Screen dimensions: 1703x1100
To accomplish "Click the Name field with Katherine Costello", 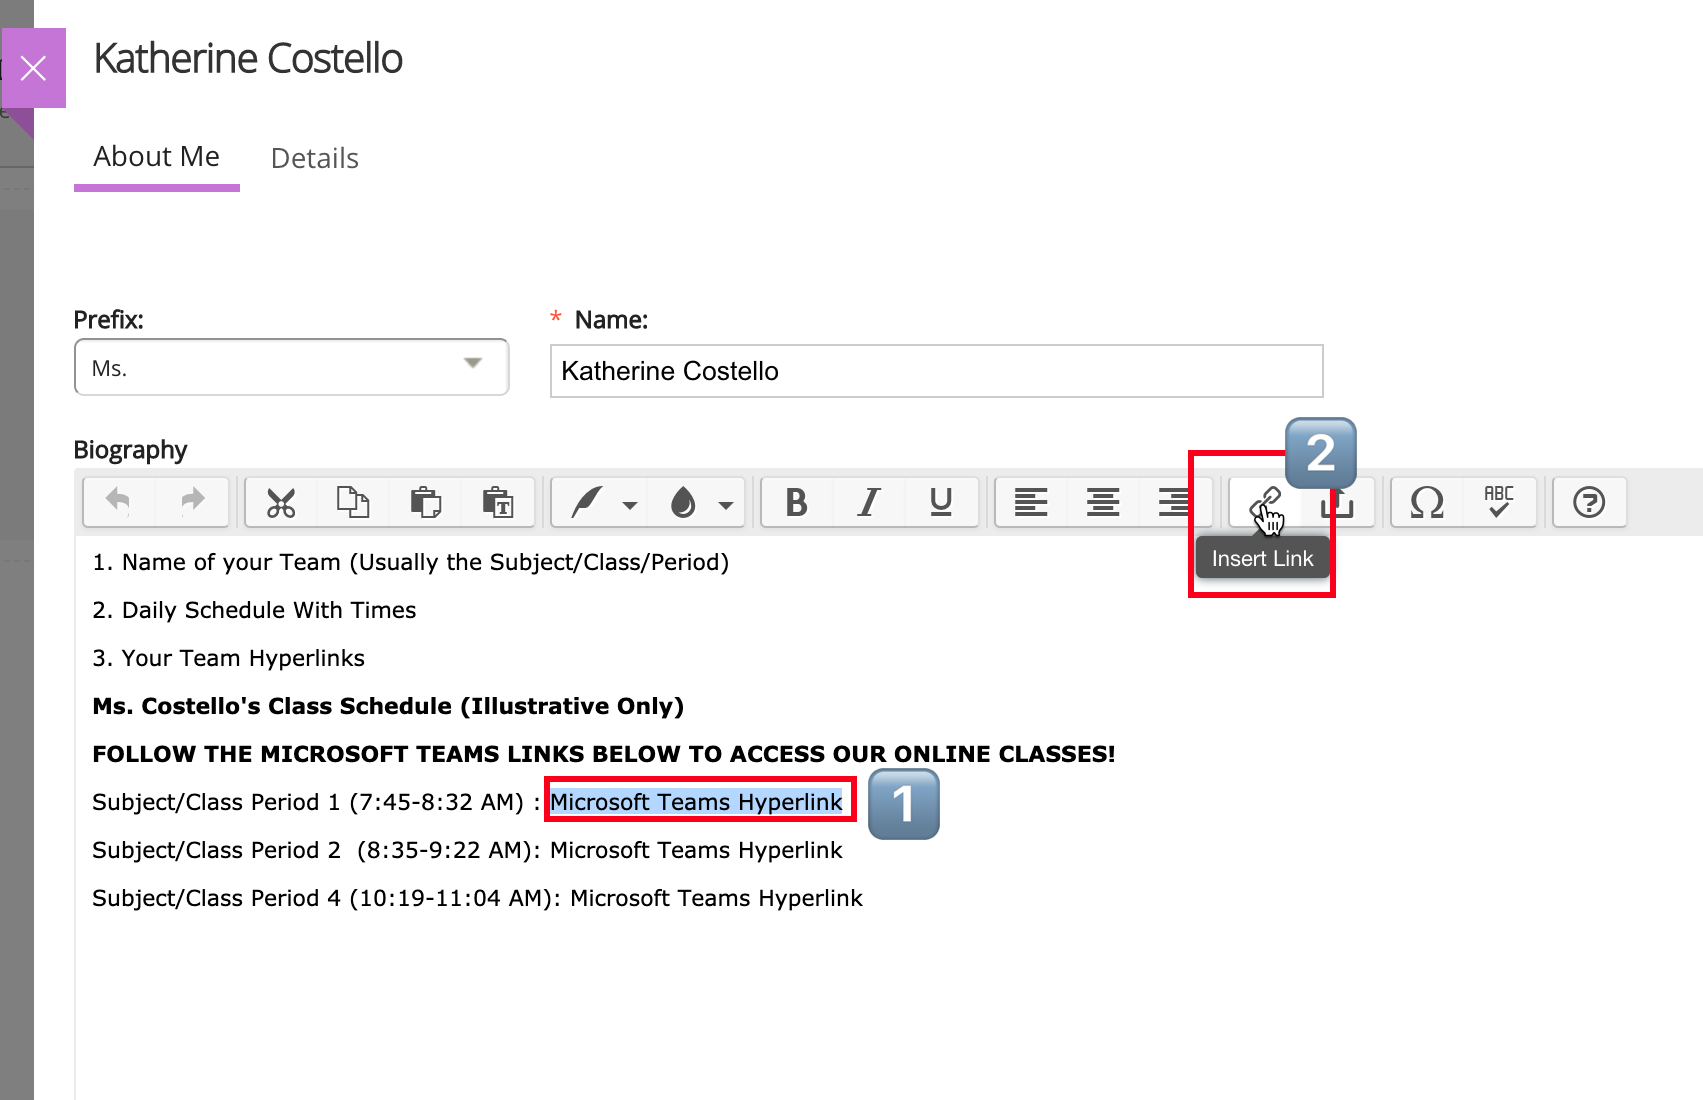I will [x=936, y=371].
